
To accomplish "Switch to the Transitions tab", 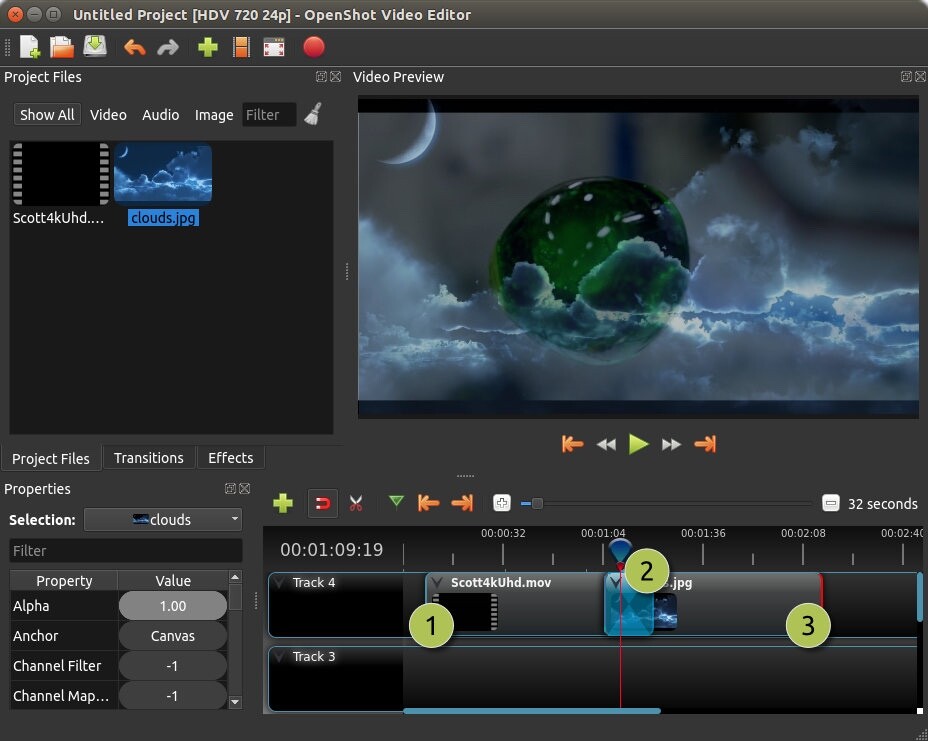I will pos(148,457).
